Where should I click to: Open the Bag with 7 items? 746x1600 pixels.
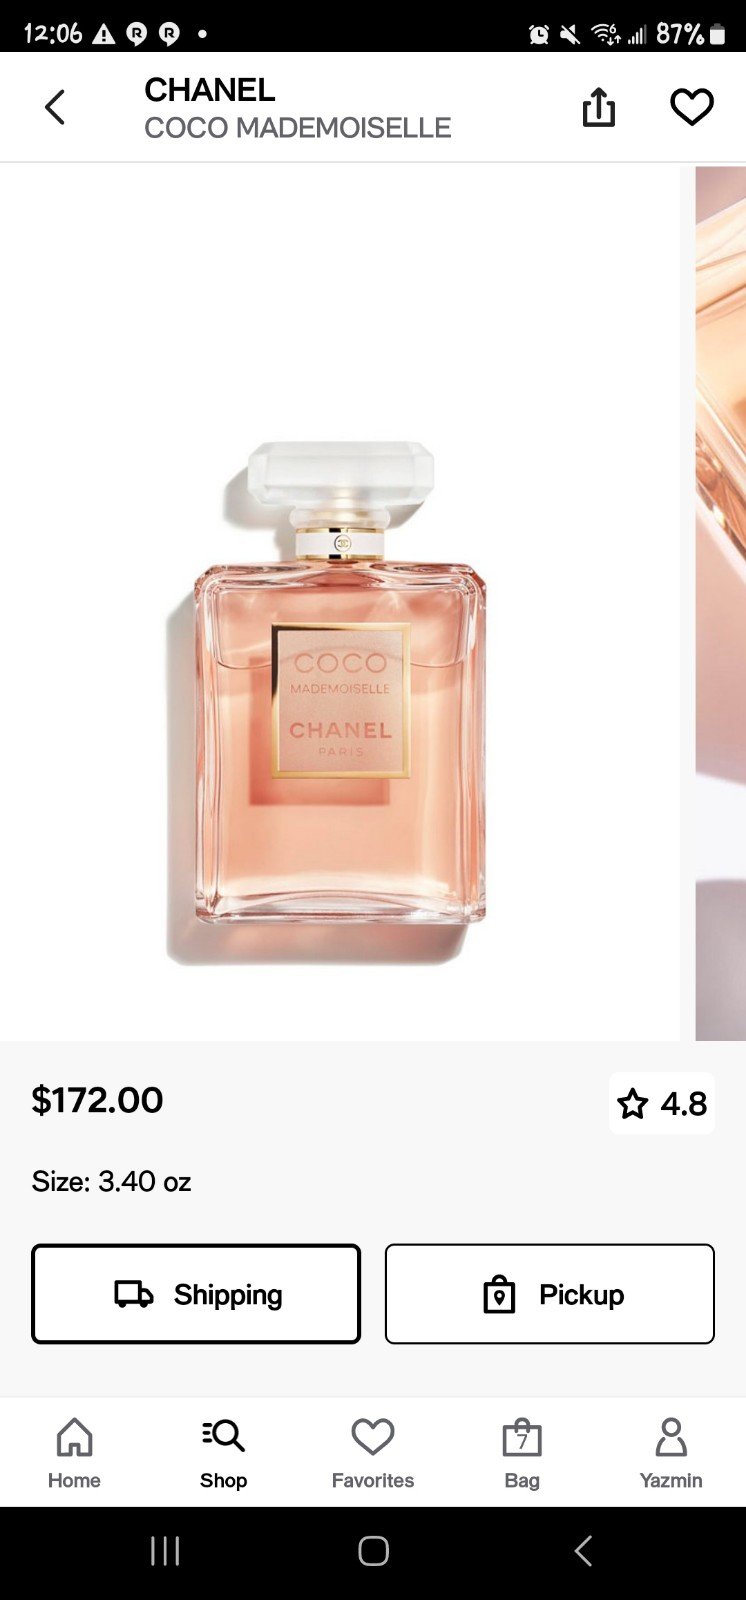pyautogui.click(x=522, y=1454)
